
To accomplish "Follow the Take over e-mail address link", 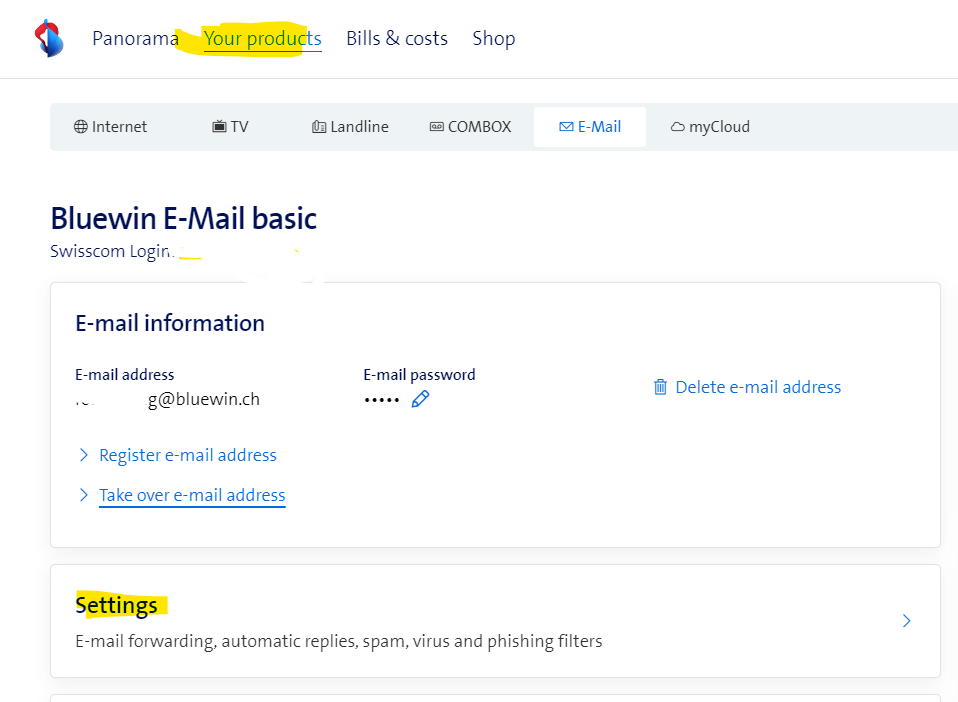I will pos(192,495).
